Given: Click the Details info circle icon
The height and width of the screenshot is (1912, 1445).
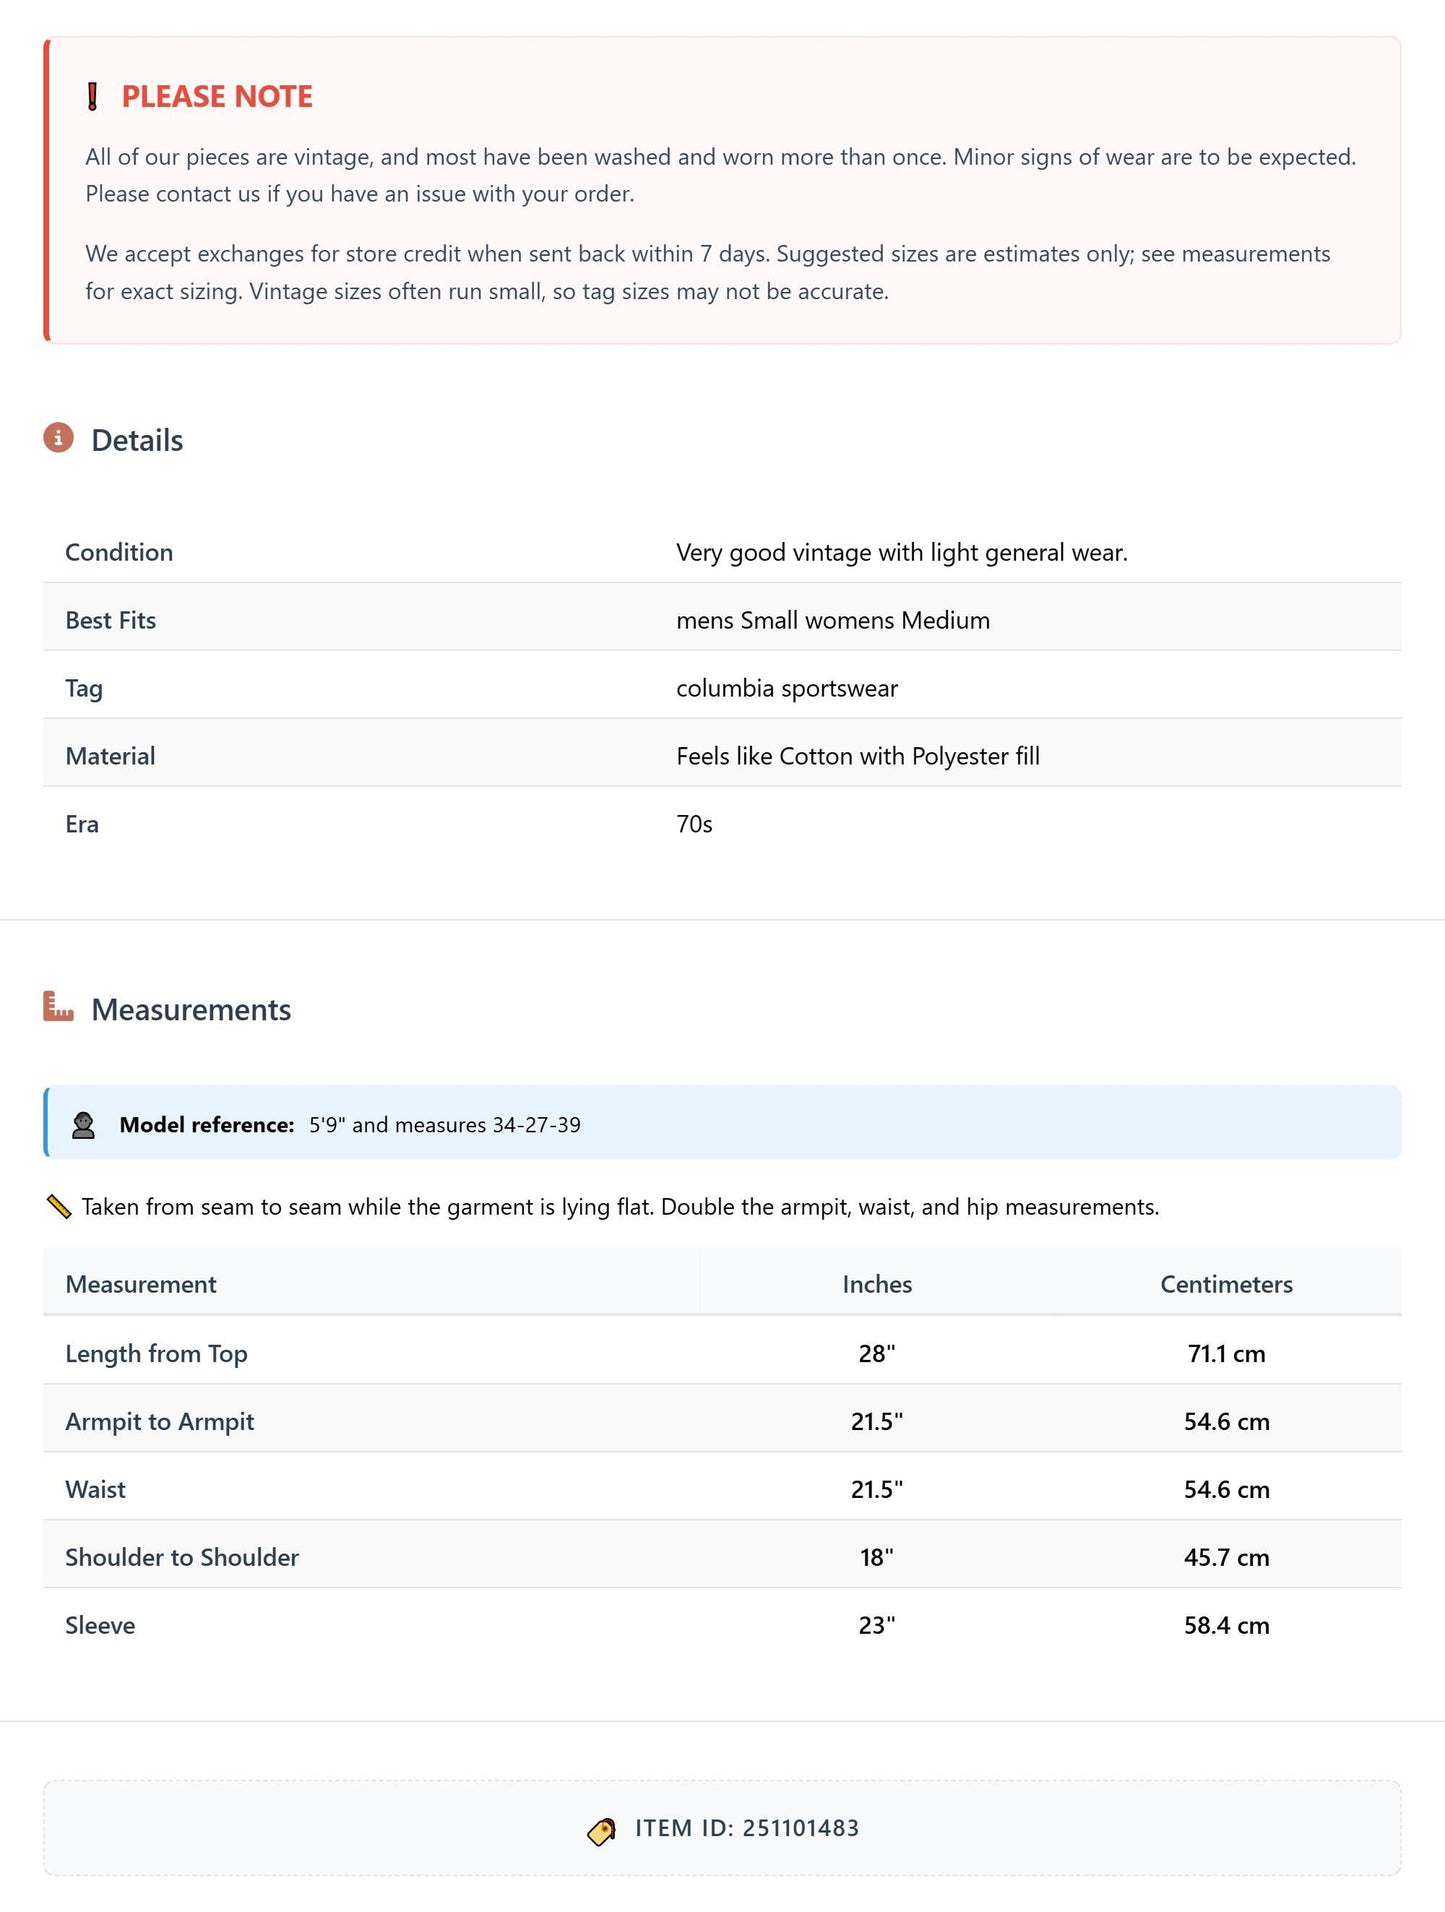Looking at the screenshot, I should pyautogui.click(x=59, y=438).
